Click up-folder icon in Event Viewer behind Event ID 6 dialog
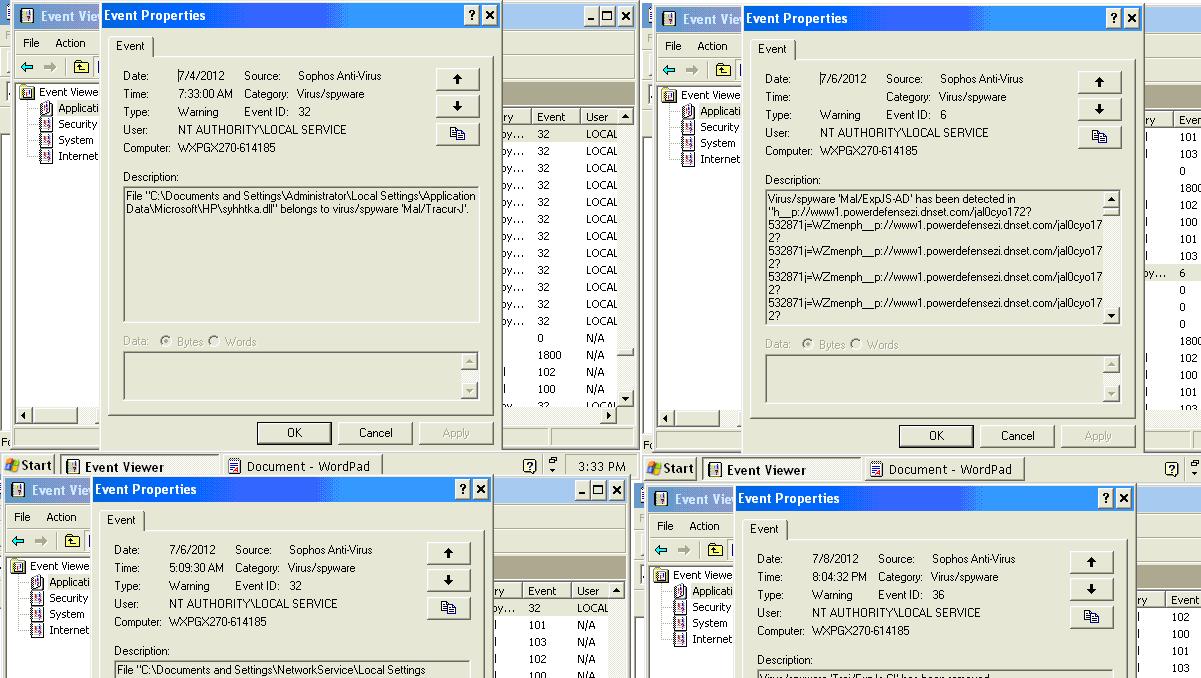 tap(723, 70)
